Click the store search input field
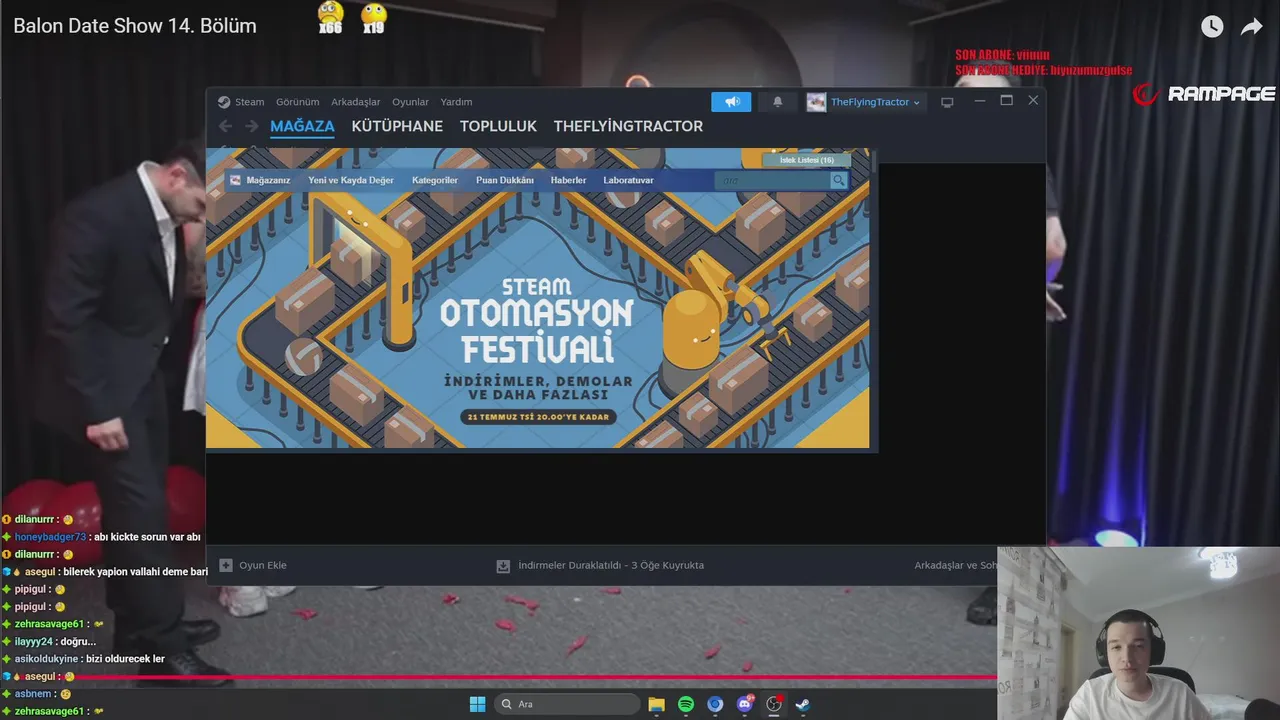 pos(772,181)
